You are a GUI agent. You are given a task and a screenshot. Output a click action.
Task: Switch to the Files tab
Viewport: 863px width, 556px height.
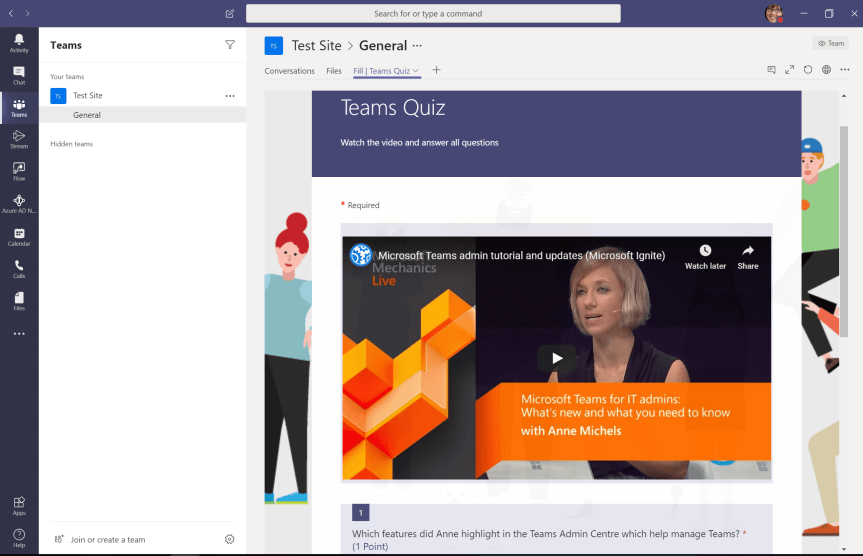point(334,71)
